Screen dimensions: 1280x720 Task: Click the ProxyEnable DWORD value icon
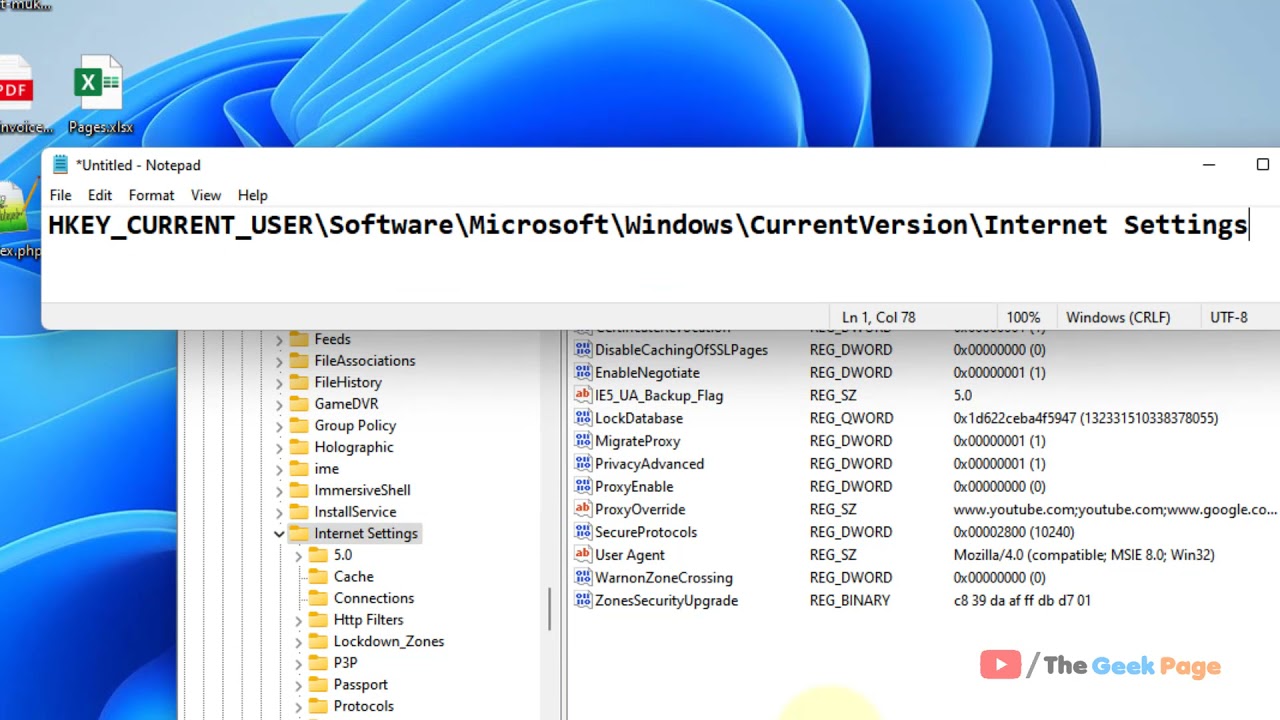583,486
